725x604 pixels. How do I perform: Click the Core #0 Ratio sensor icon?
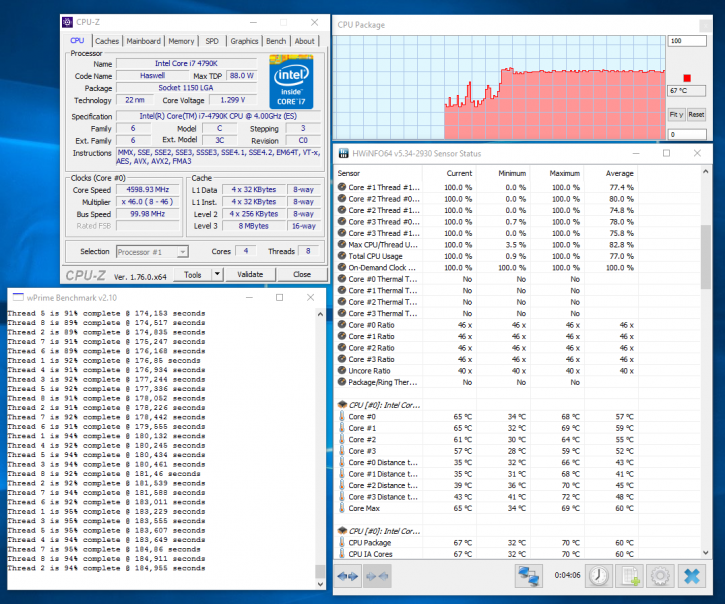(x=342, y=325)
